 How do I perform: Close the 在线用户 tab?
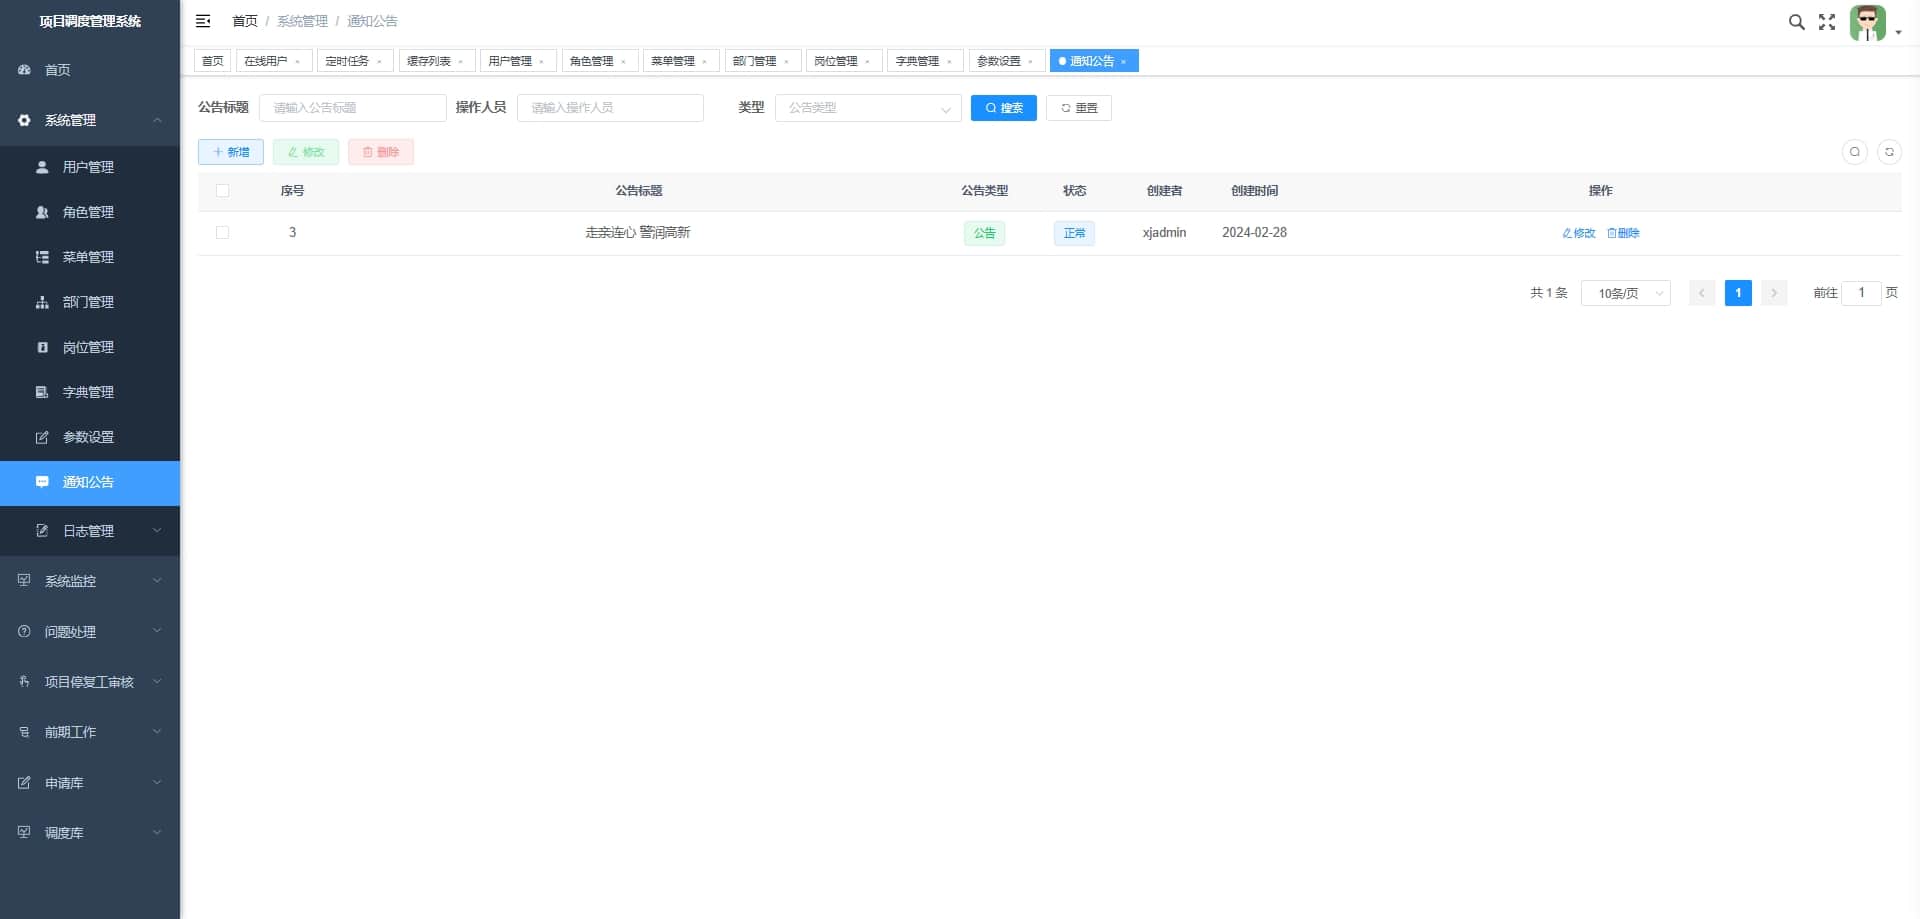coord(297,62)
